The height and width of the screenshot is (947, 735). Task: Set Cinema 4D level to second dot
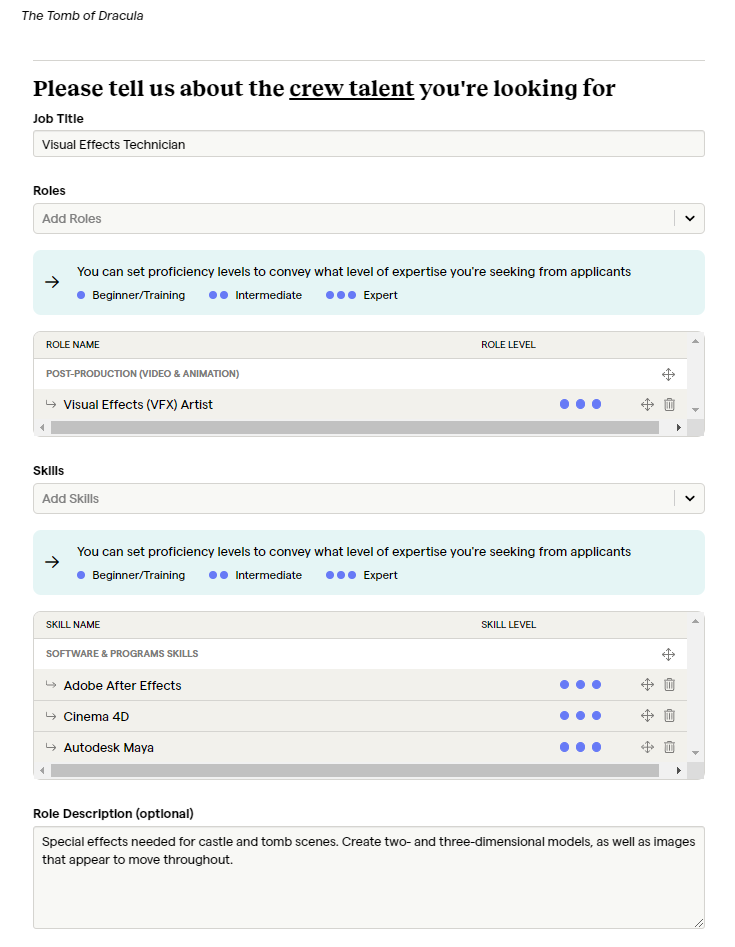coord(580,716)
